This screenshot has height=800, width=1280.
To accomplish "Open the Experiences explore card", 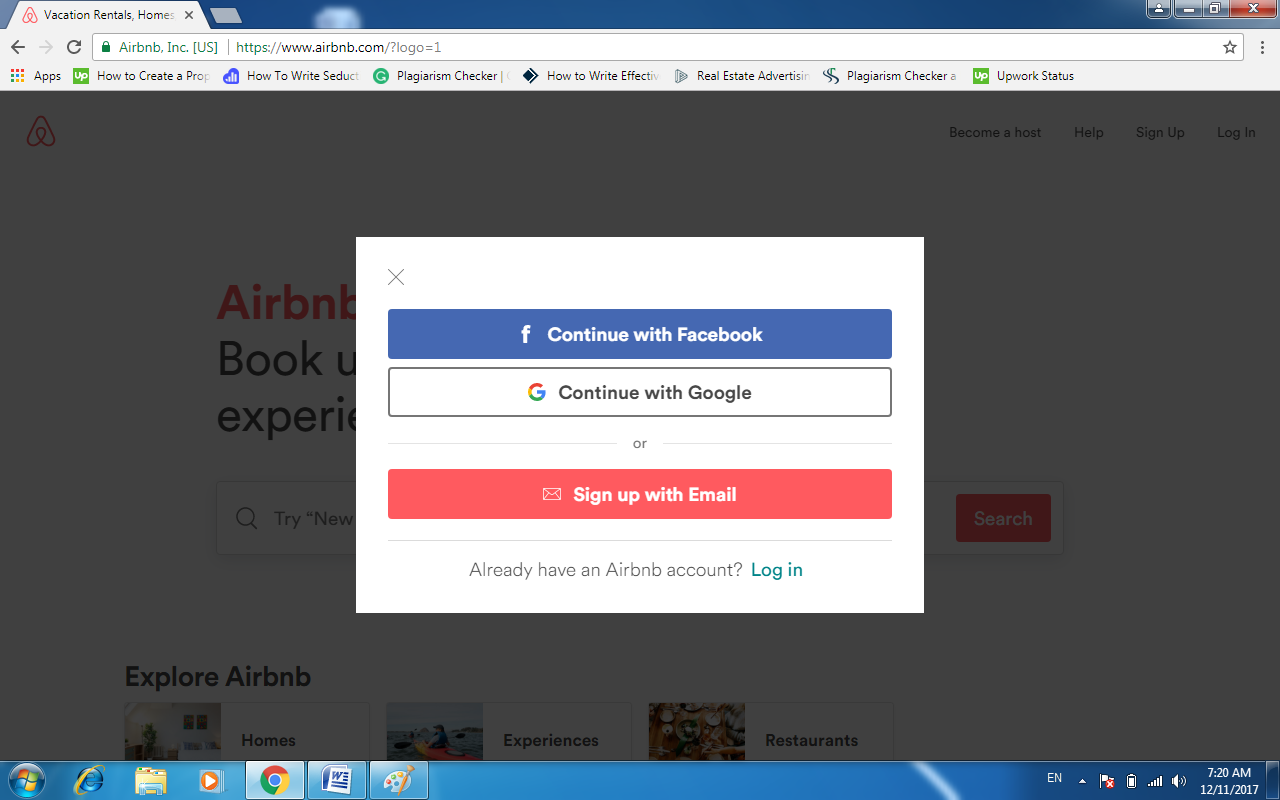I will click(x=509, y=732).
